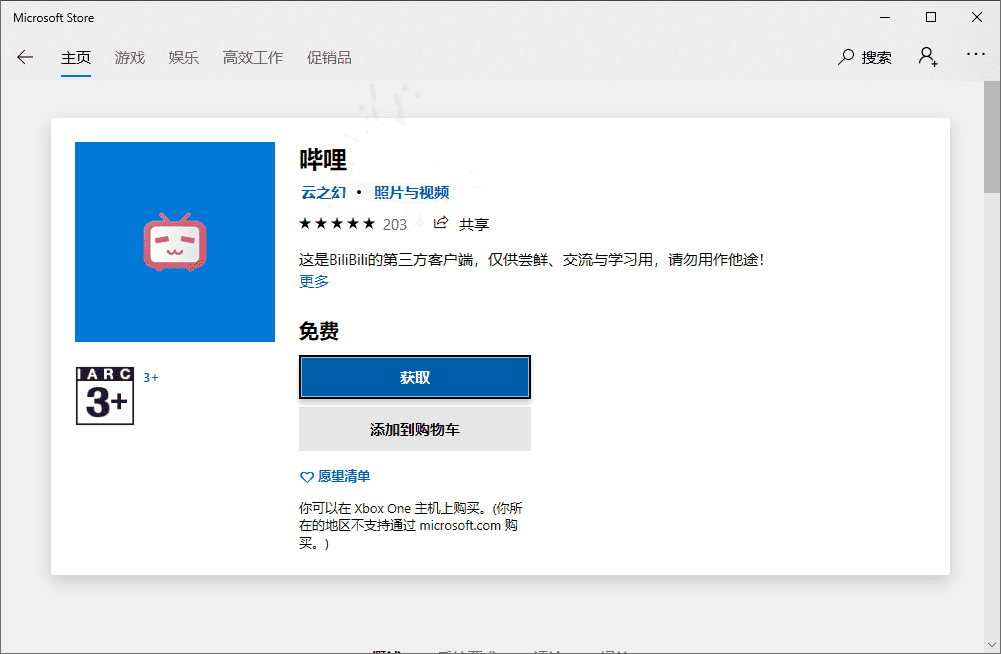
Task: Click the five-star rating display
Action: click(x=337, y=223)
